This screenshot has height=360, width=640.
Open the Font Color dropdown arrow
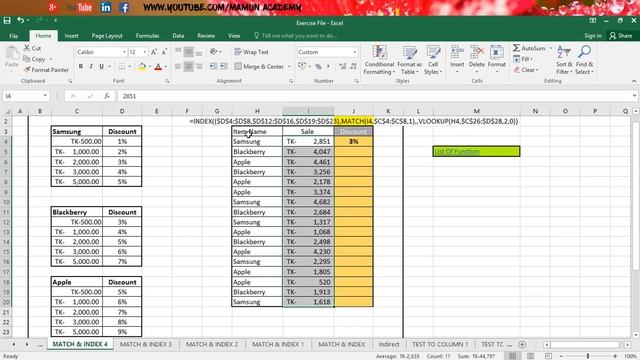point(166,67)
